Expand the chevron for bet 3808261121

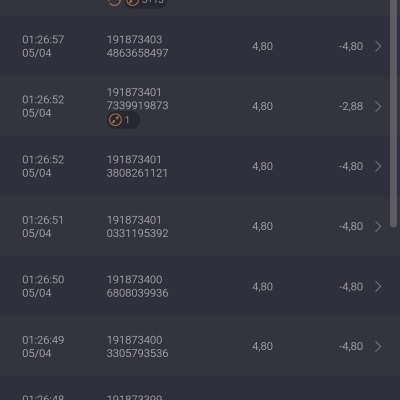click(378, 166)
